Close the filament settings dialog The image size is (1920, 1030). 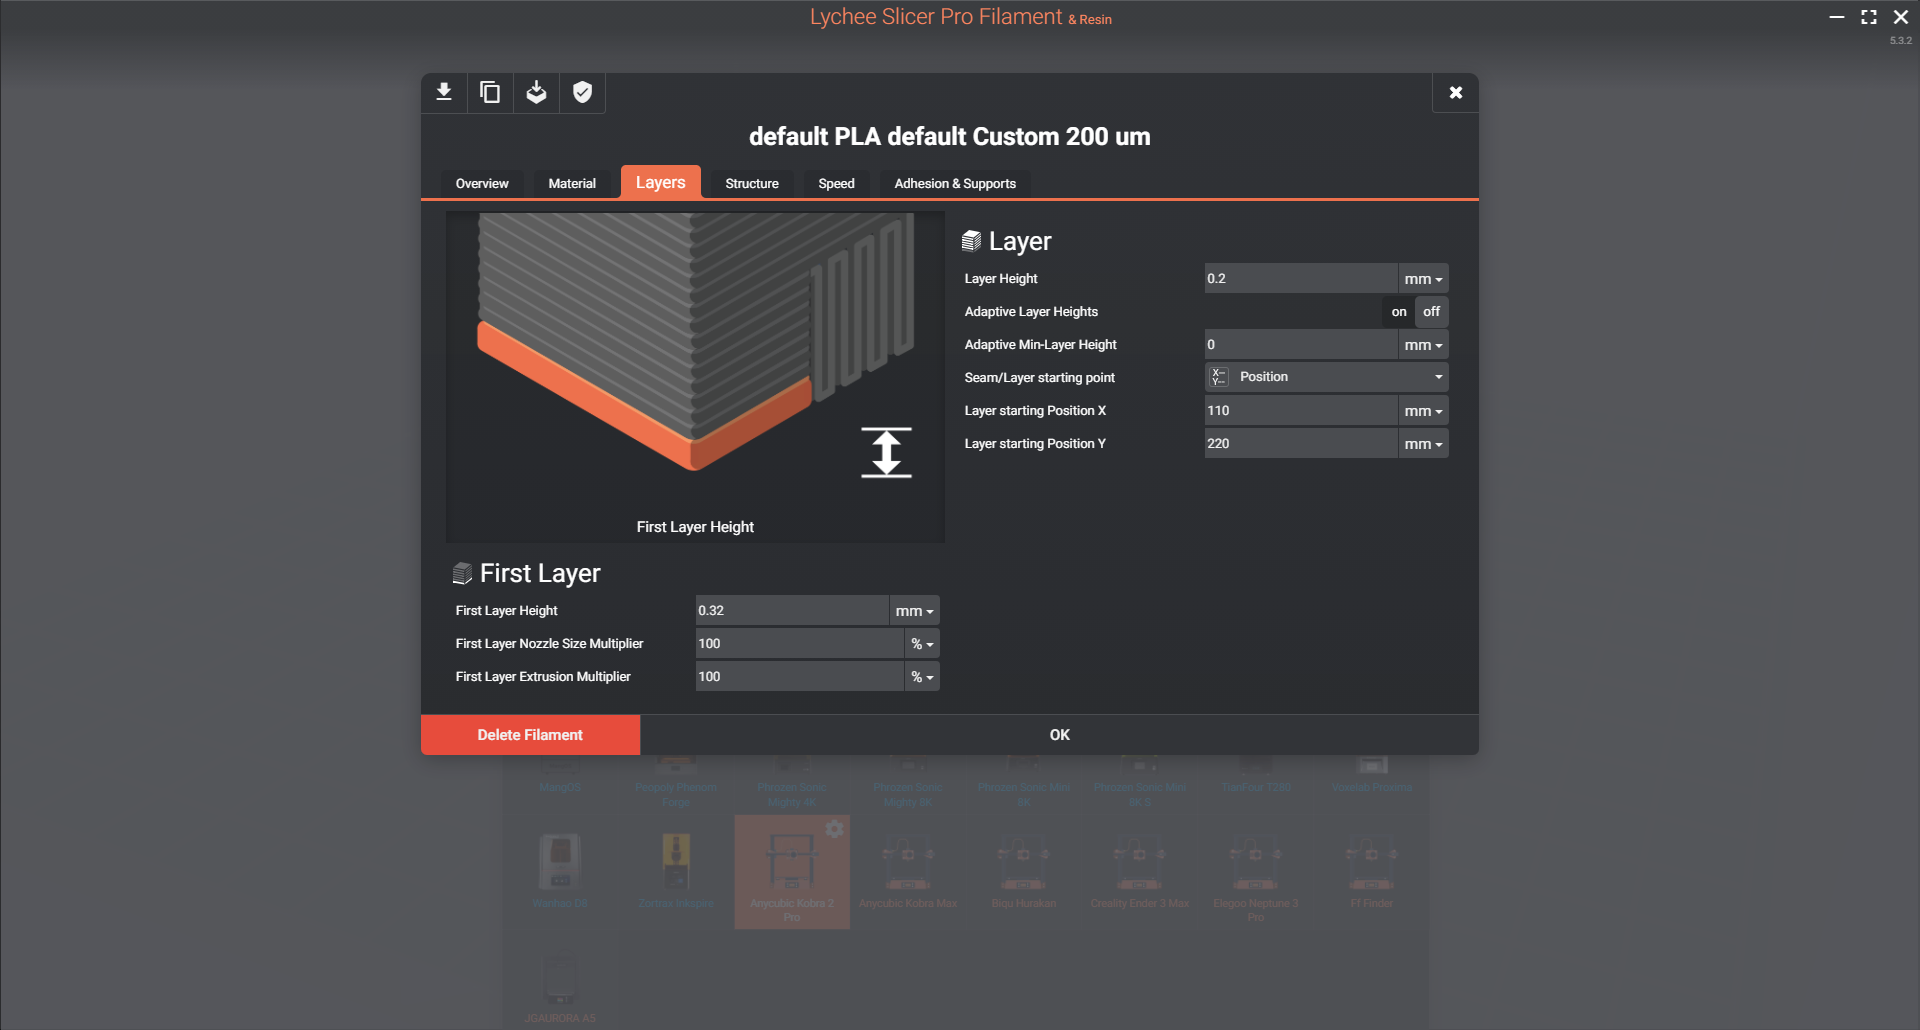1455,93
